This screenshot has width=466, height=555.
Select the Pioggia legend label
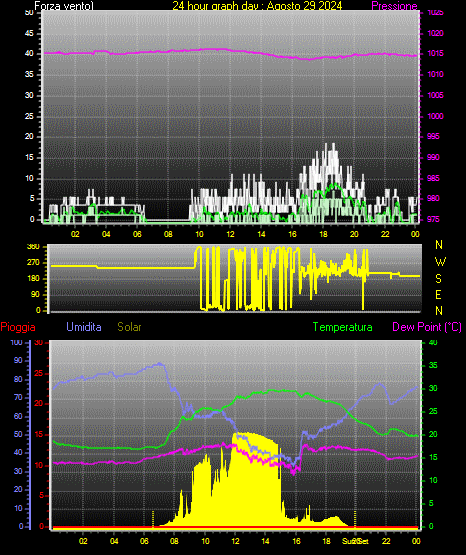[18, 327]
